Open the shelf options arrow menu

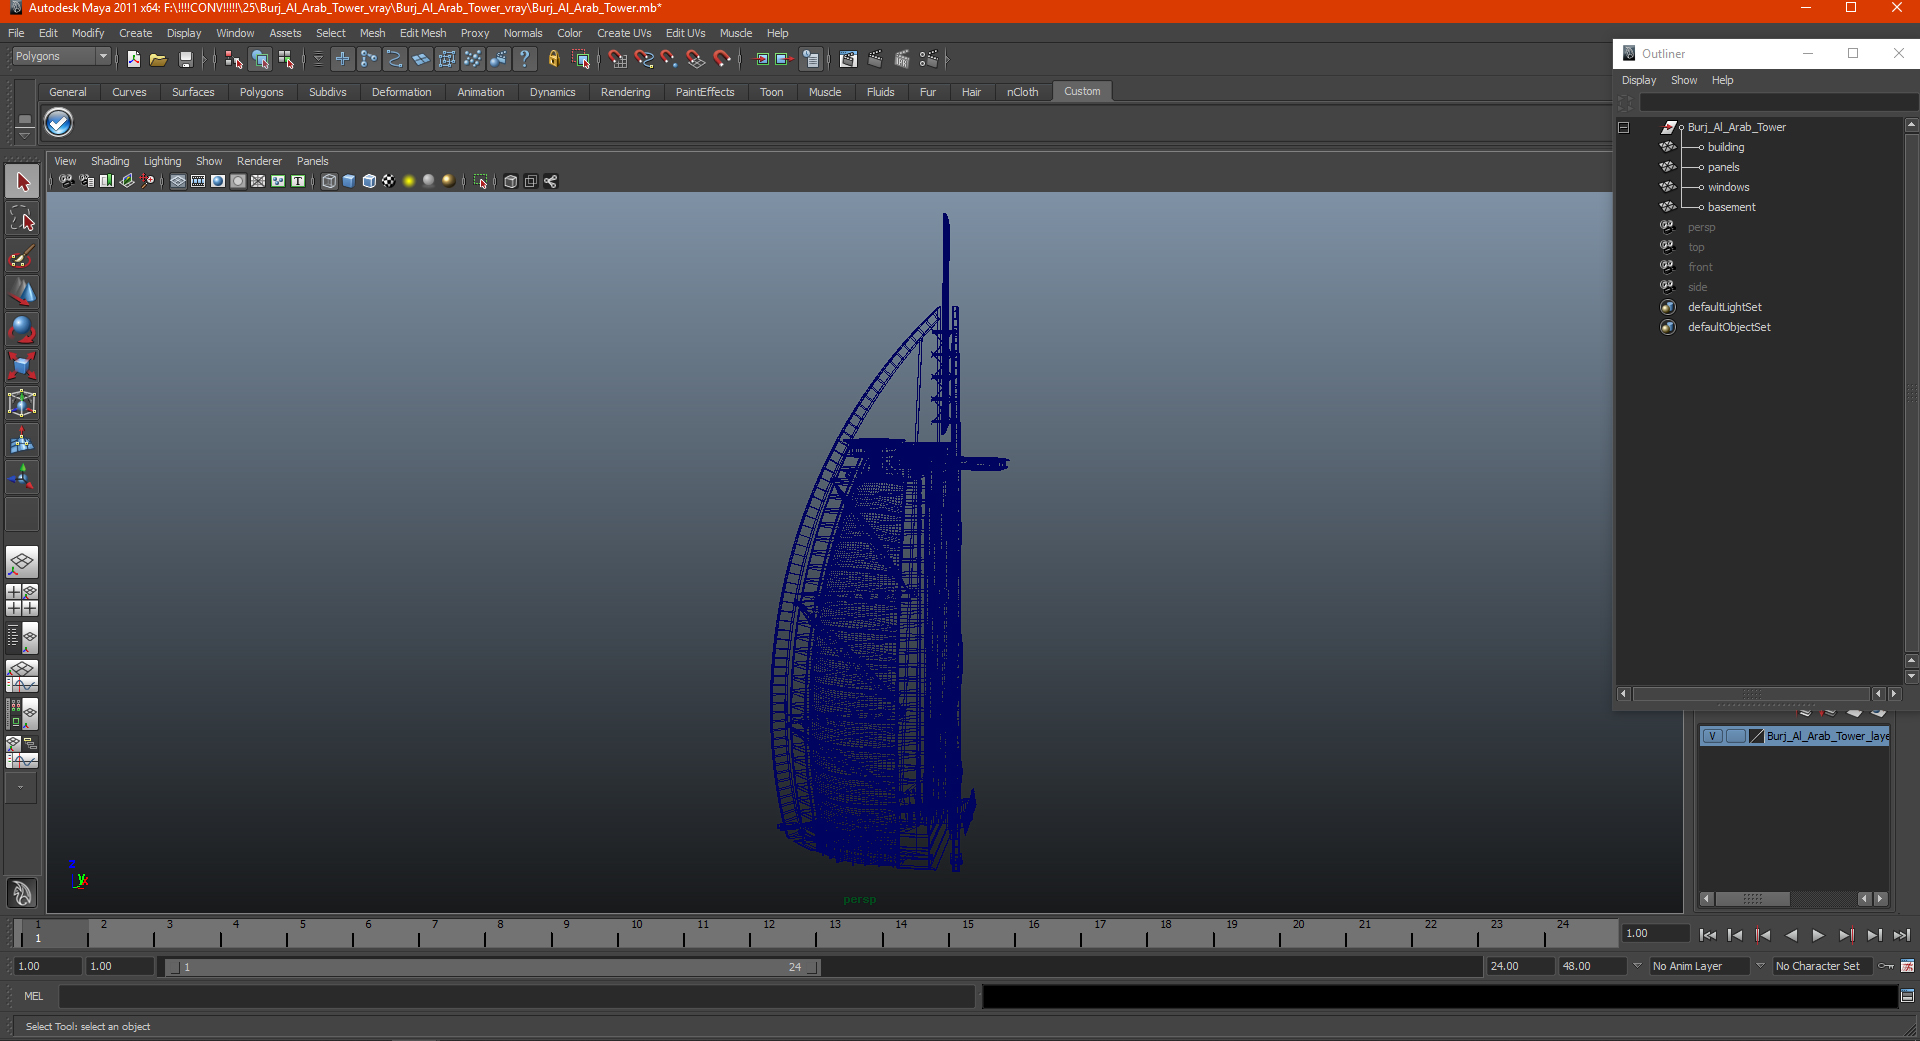(24, 134)
